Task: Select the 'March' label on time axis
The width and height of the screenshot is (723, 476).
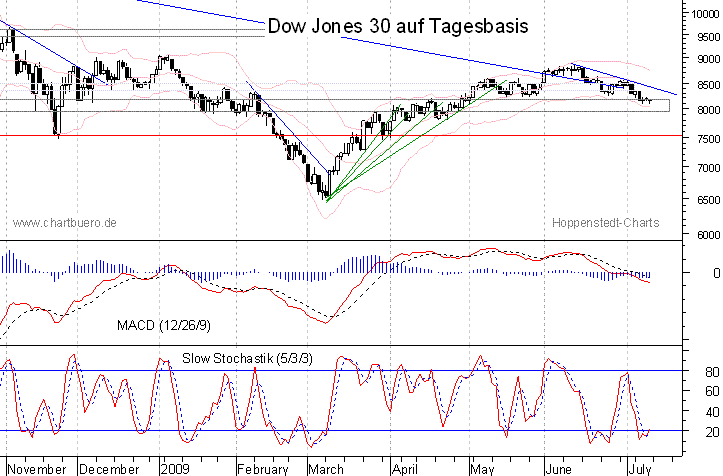Action: point(326,470)
